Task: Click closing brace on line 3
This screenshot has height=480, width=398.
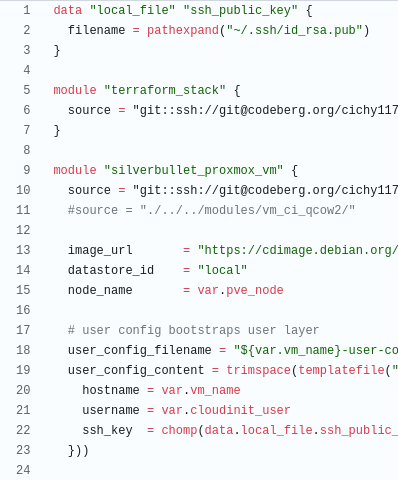Action: coord(57,50)
